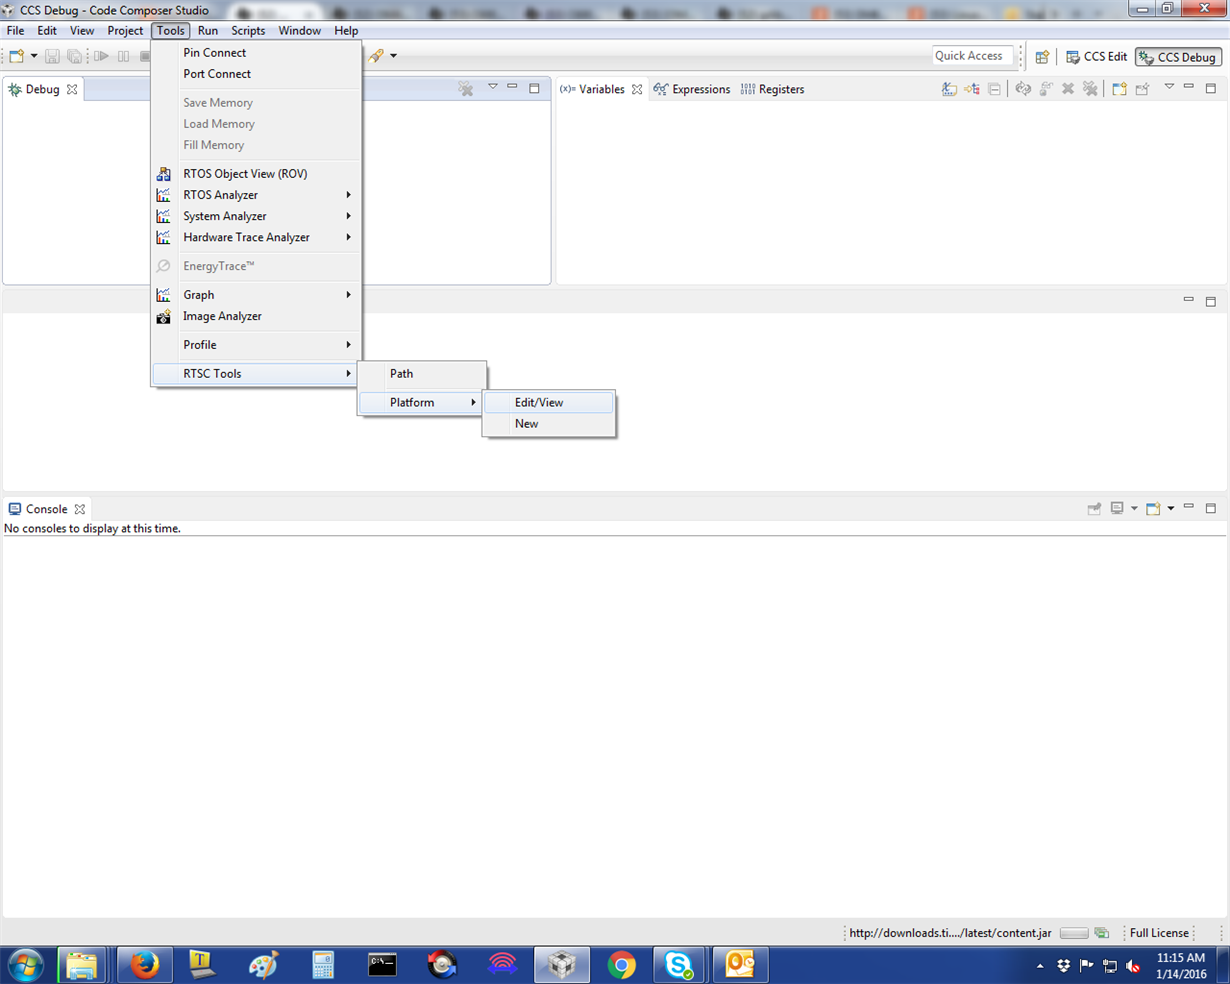Open RTOS Object View (ROV)
The width and height of the screenshot is (1230, 984).
[256, 174]
